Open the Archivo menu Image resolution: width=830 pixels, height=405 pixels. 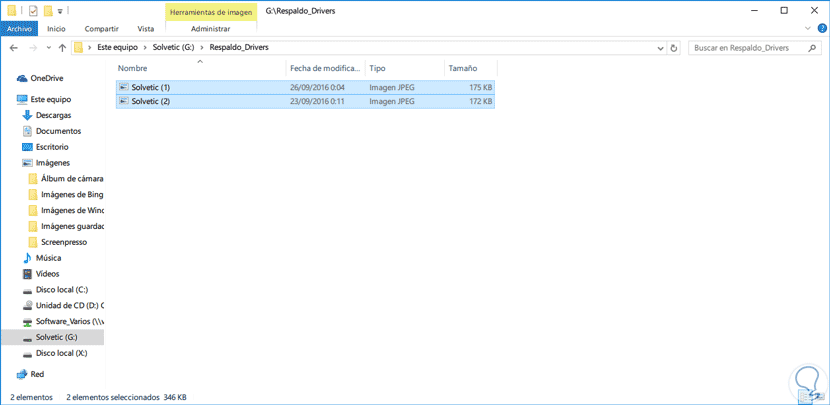click(19, 29)
